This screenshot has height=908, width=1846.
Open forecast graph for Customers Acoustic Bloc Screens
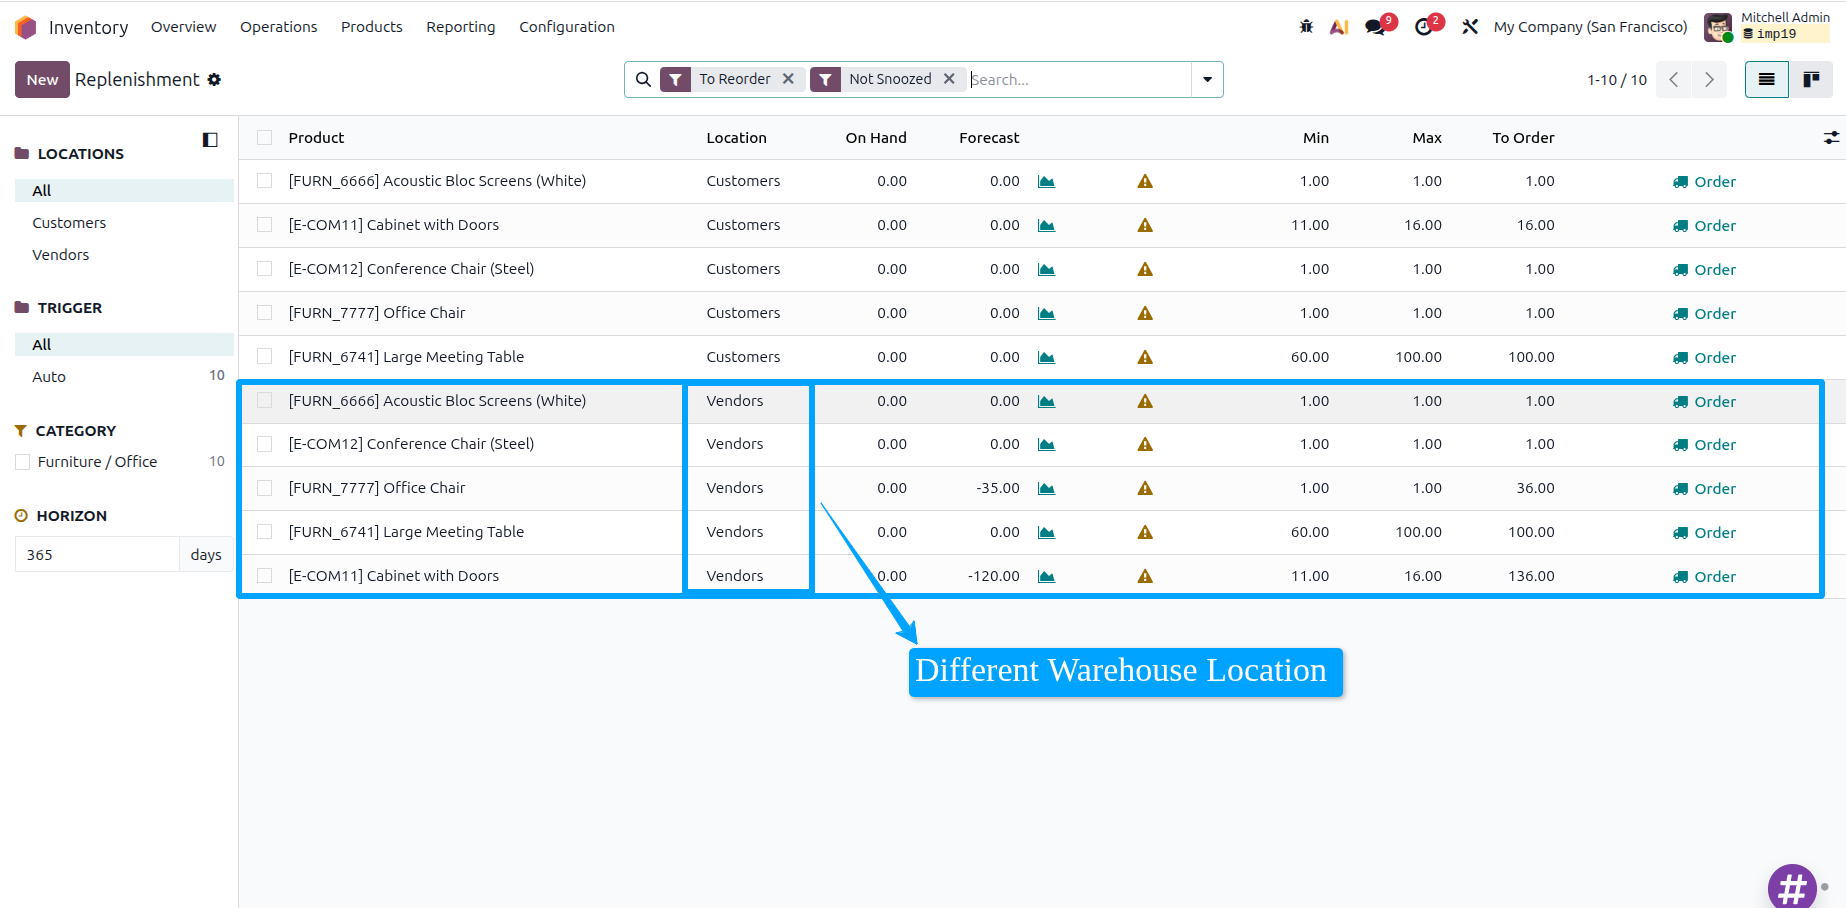point(1046,182)
